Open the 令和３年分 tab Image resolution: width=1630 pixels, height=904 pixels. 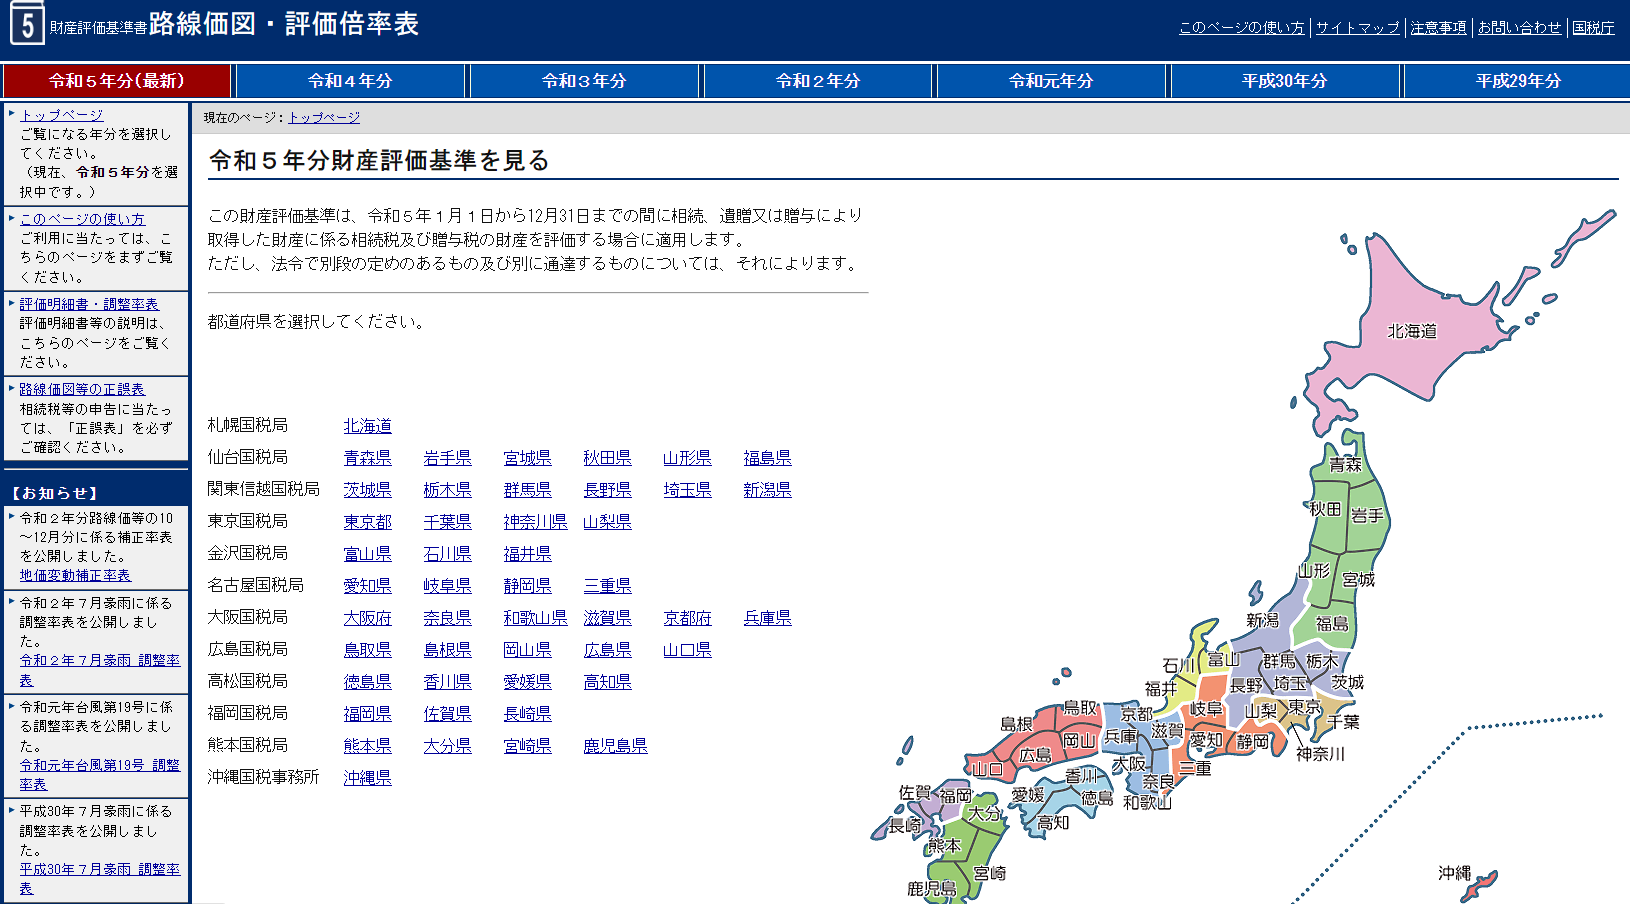(584, 81)
